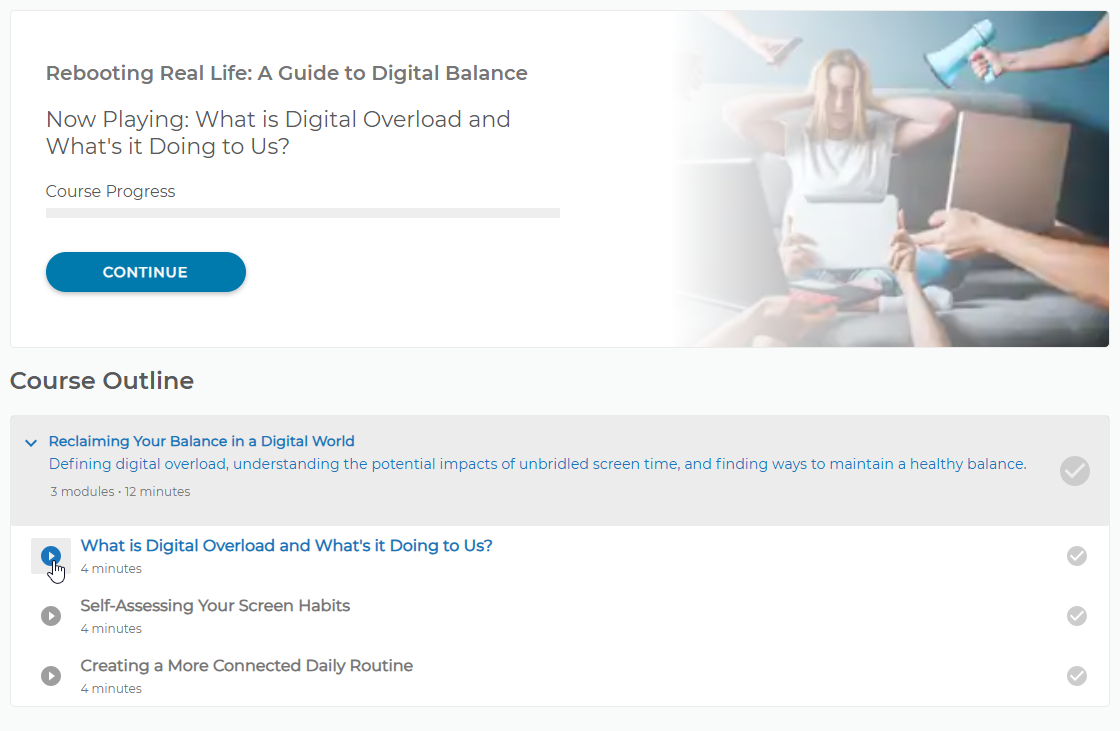This screenshot has height=731, width=1120.
Task: Click 4 minutes under Self-Assessing Your Screen Habits
Action: [x=111, y=628]
